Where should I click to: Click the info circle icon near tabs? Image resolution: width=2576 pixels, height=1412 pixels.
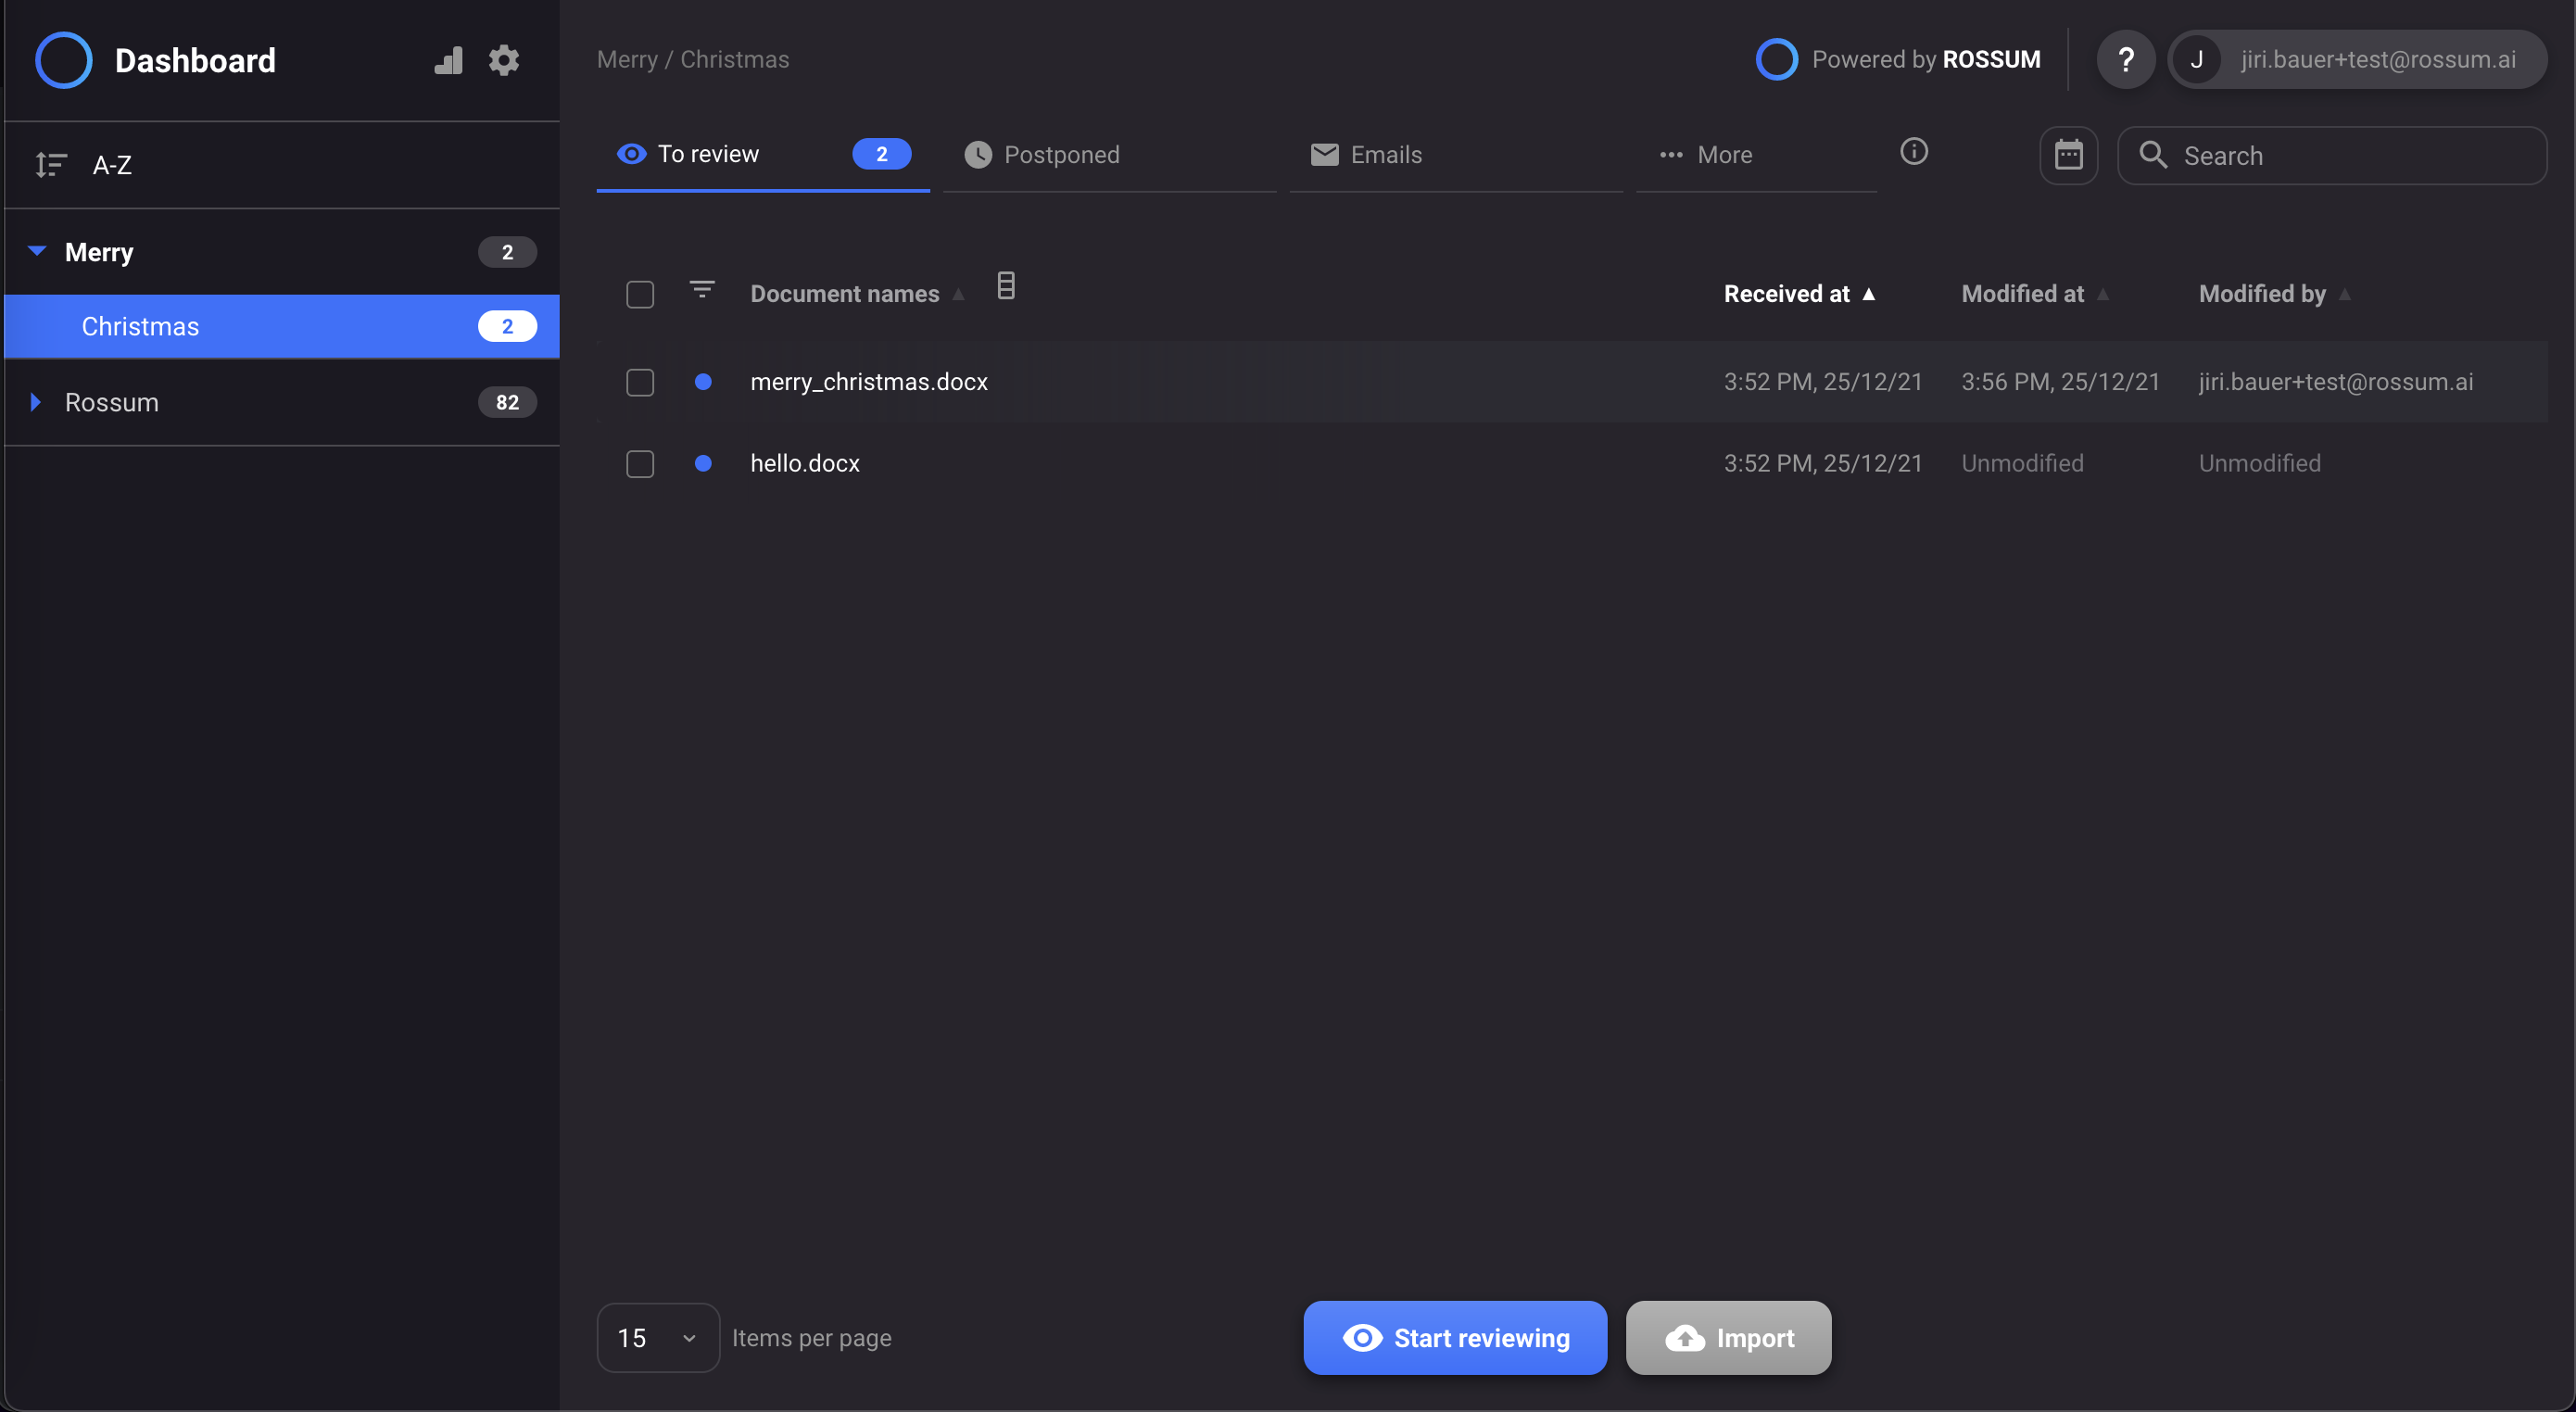point(1914,151)
